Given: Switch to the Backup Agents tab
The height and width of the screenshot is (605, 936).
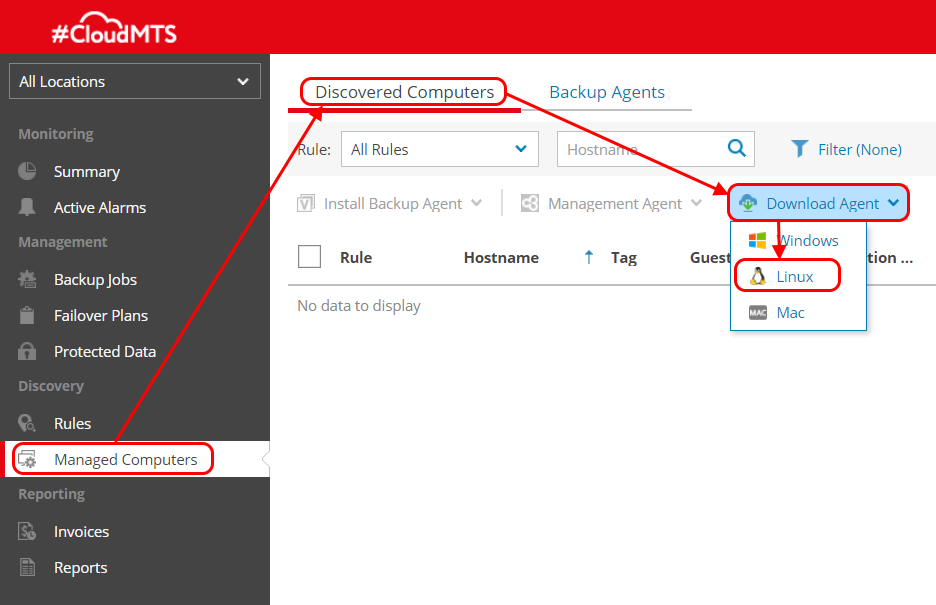Looking at the screenshot, I should pyautogui.click(x=606, y=92).
